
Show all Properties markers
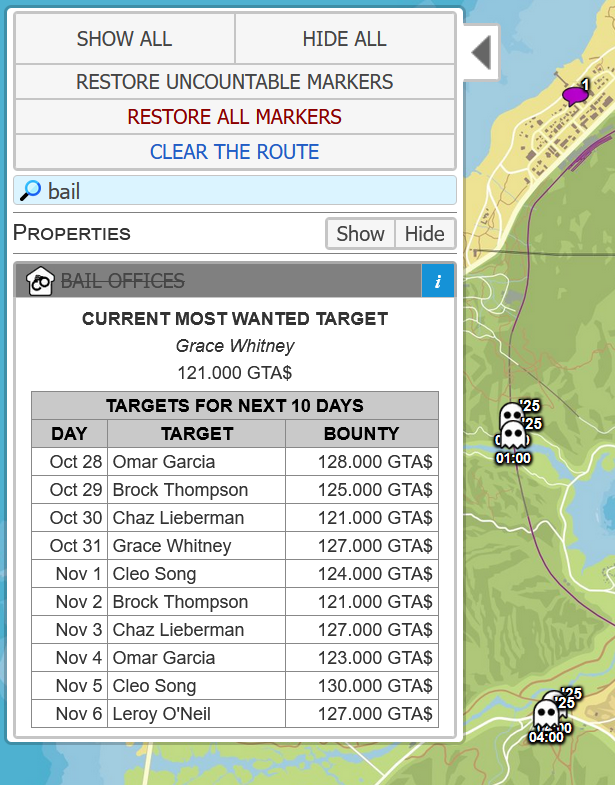[x=361, y=234]
